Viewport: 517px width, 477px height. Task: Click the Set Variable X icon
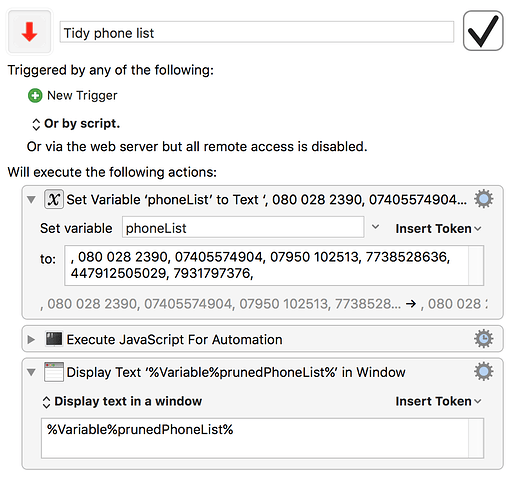(54, 199)
